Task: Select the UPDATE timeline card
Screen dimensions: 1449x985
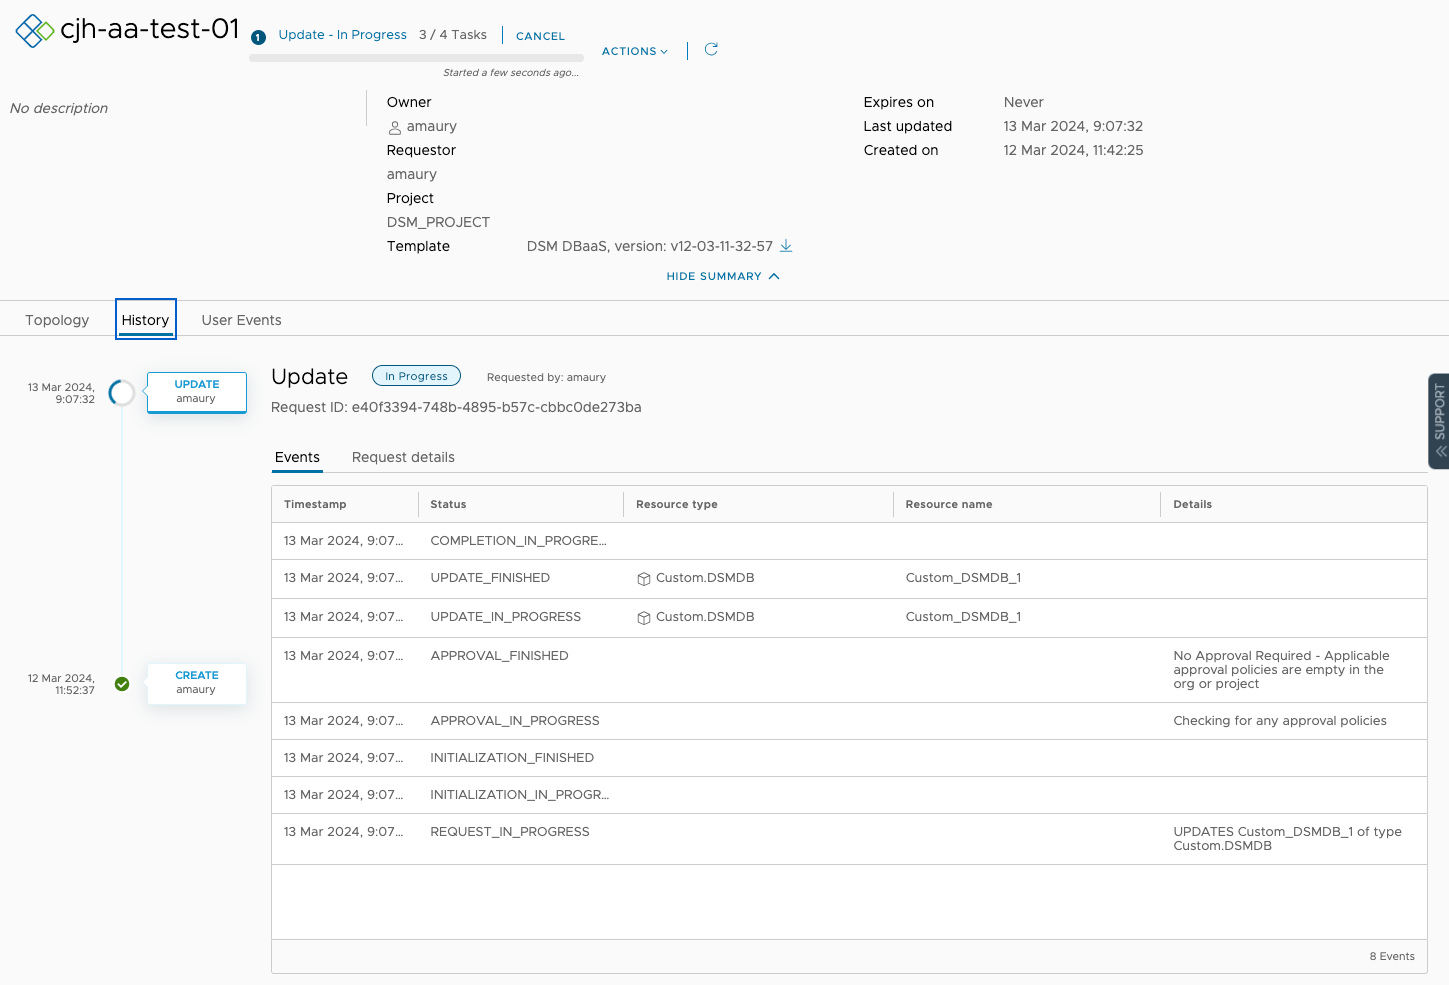Action: (x=197, y=392)
